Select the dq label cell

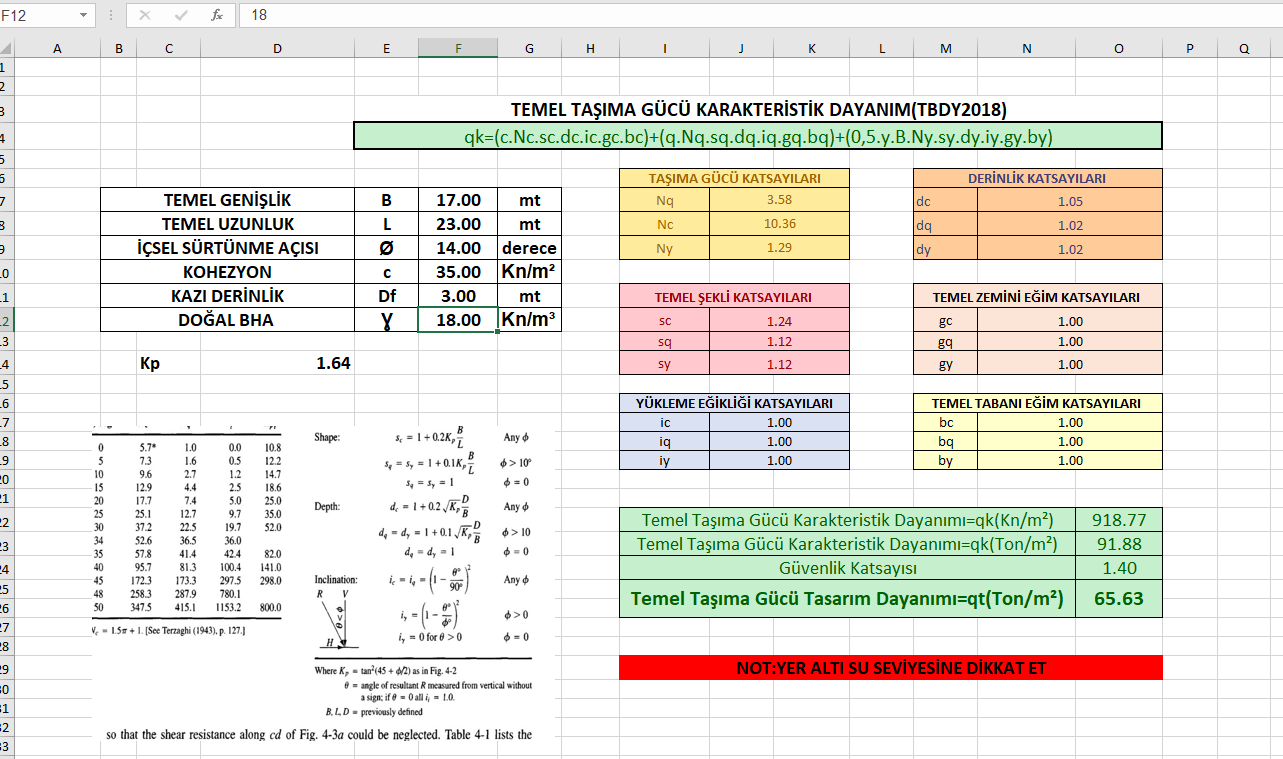(x=946, y=225)
